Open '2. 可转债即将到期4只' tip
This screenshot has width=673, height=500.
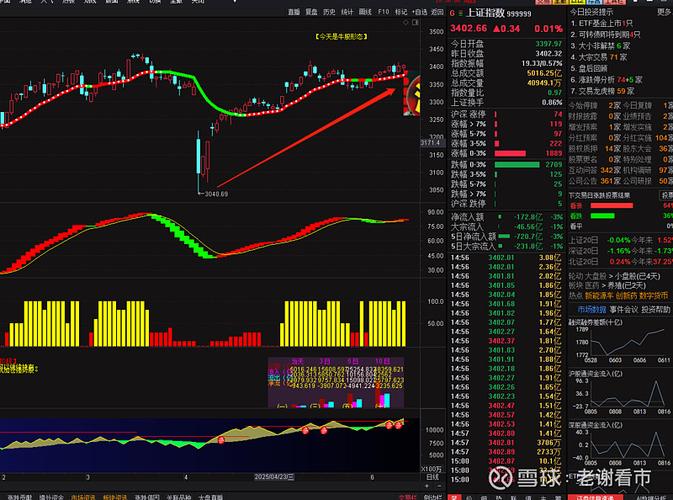tap(605, 34)
